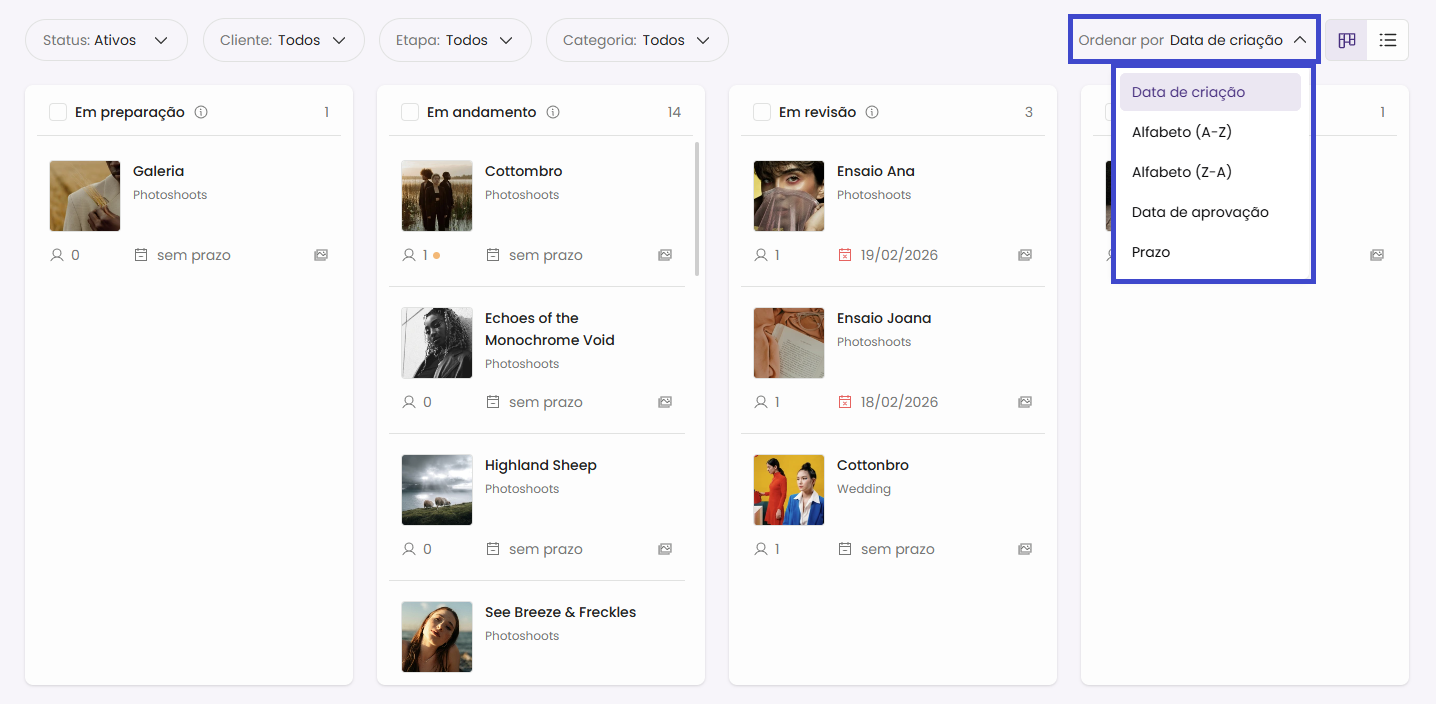1436x704 pixels.
Task: Select all via Em revisão checkbox
Action: (x=762, y=112)
